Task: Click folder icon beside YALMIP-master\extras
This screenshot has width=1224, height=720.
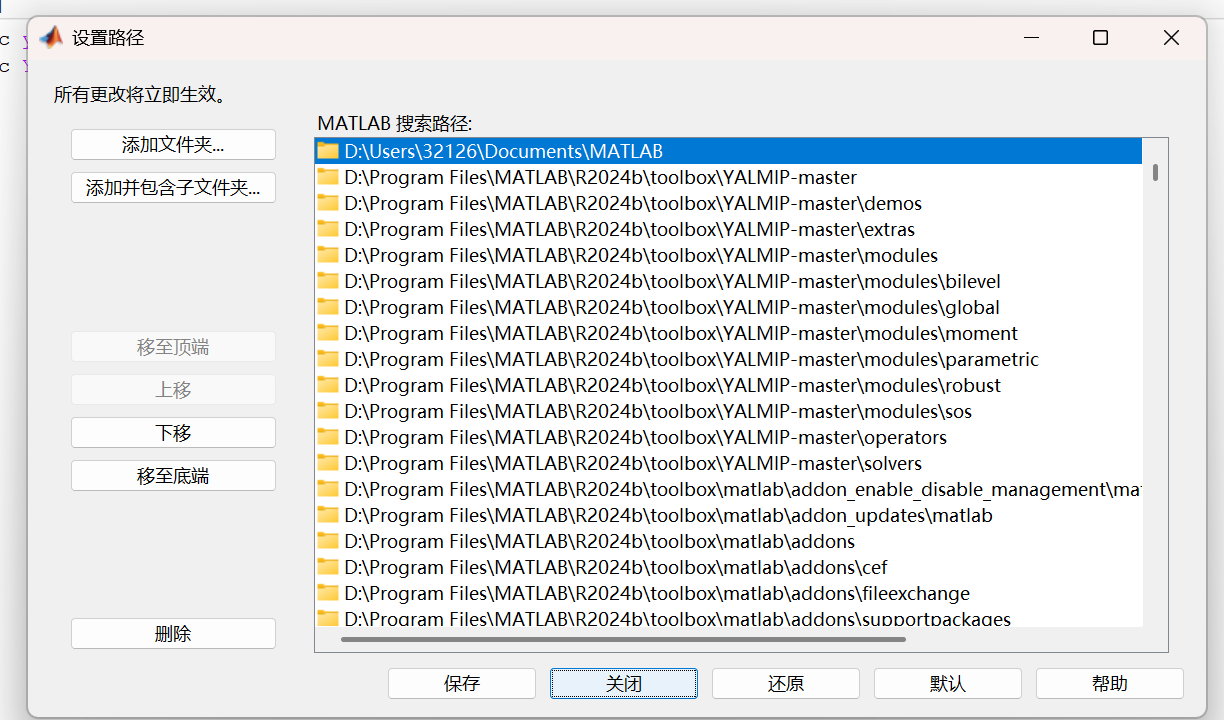Action: click(x=328, y=229)
